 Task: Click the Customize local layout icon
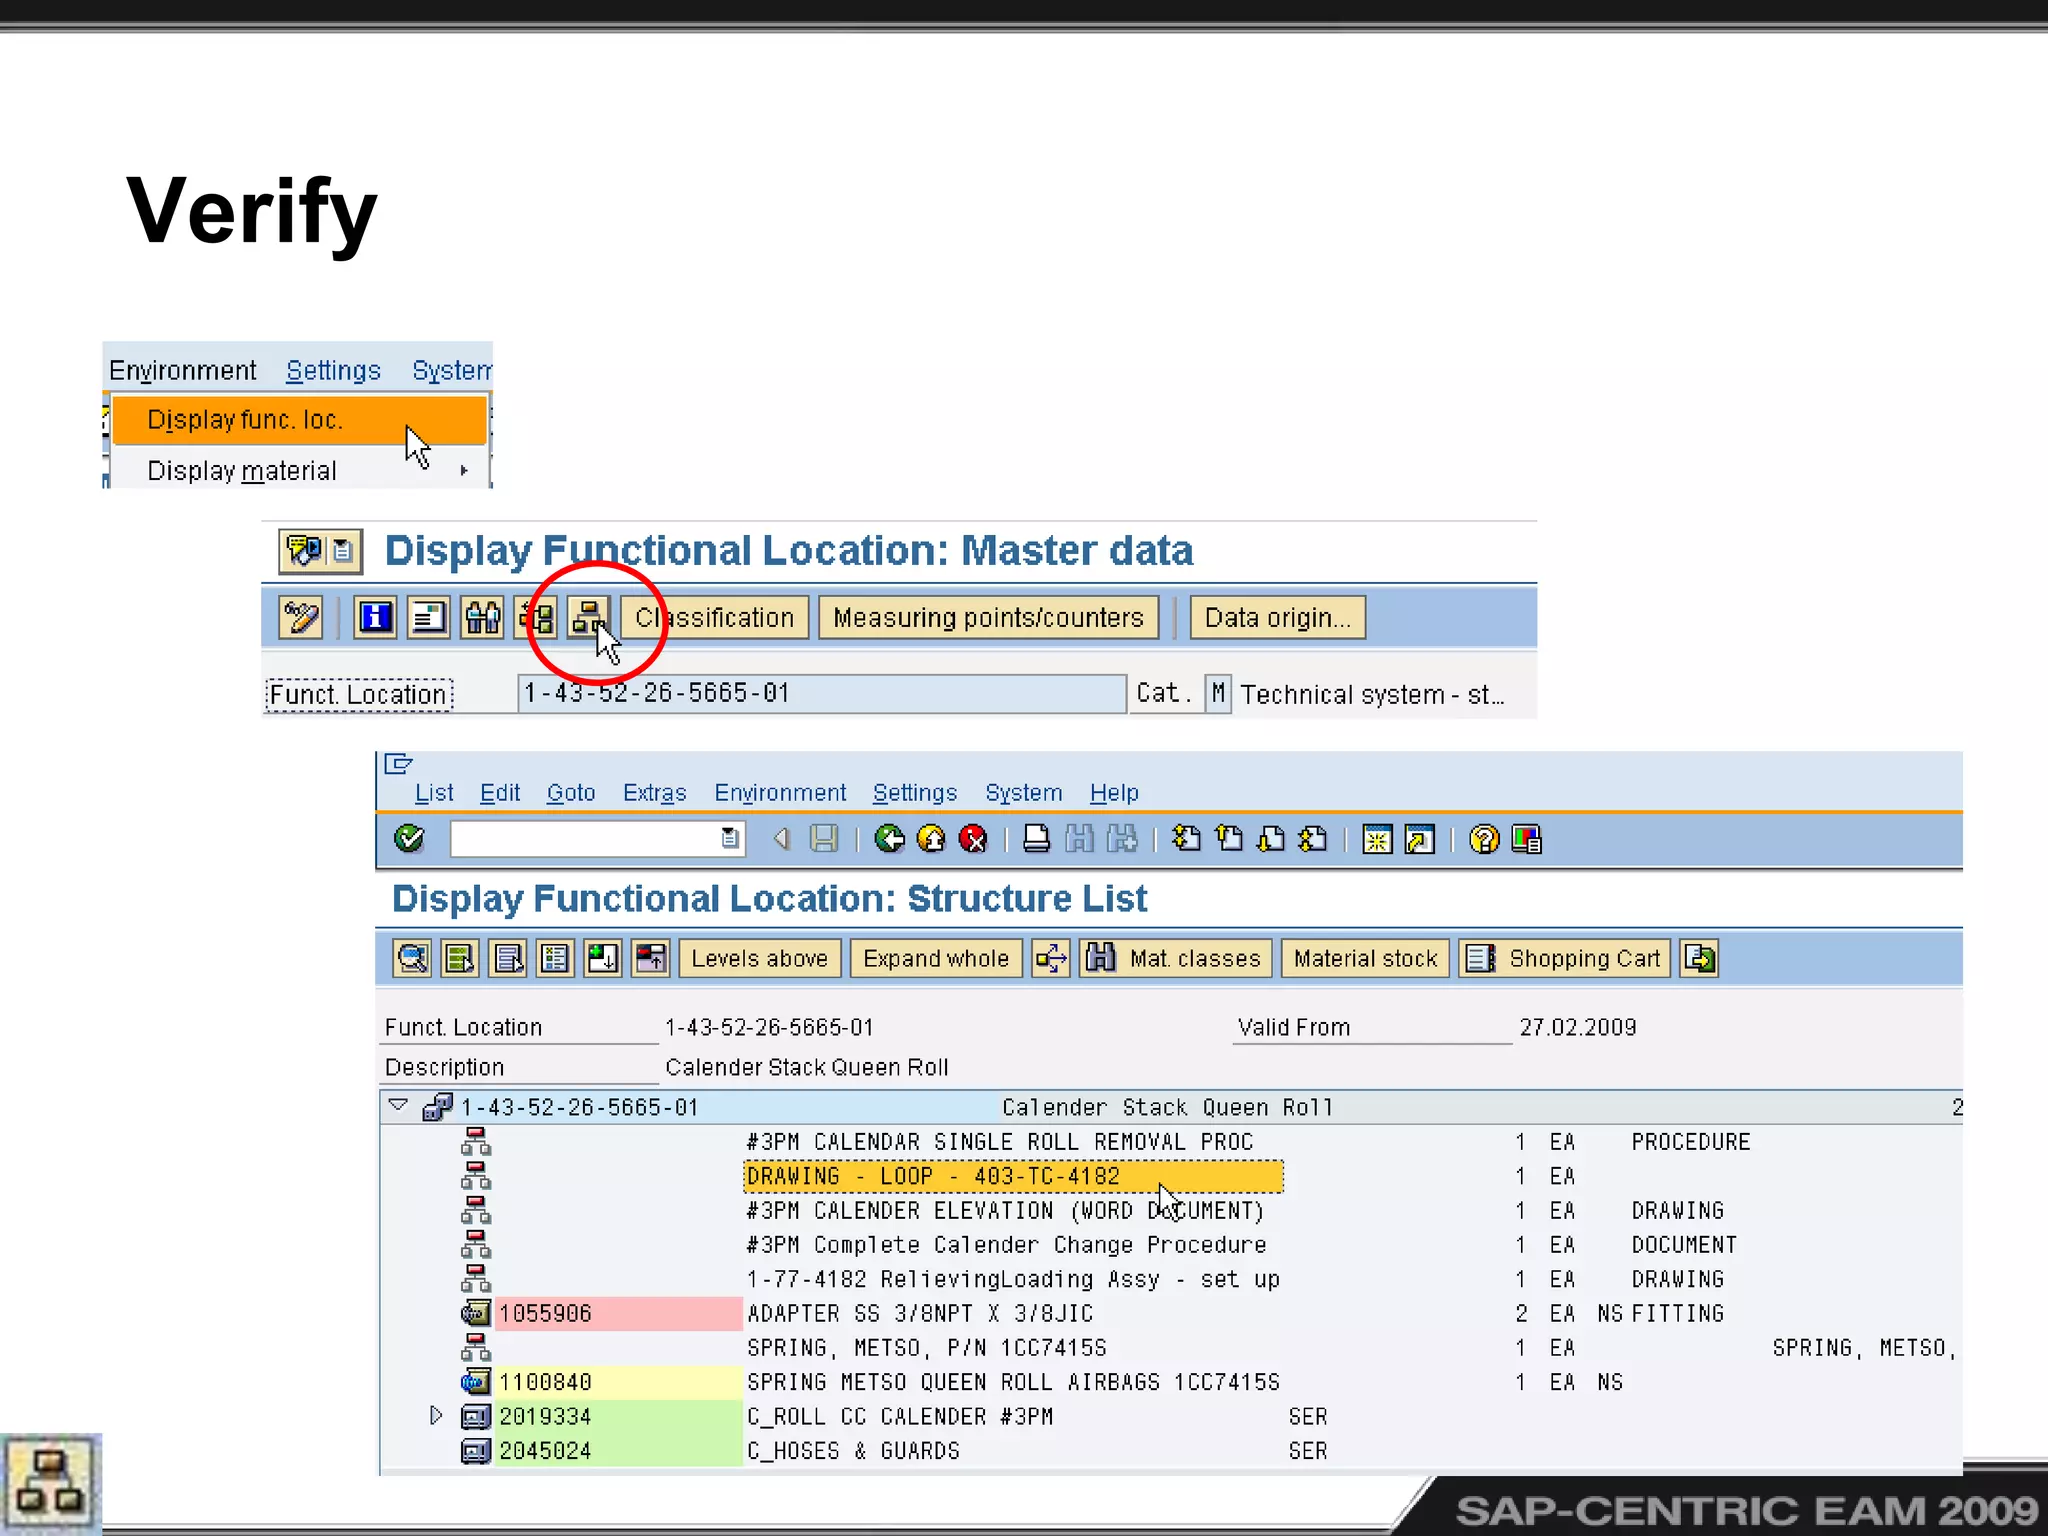click(x=1527, y=838)
